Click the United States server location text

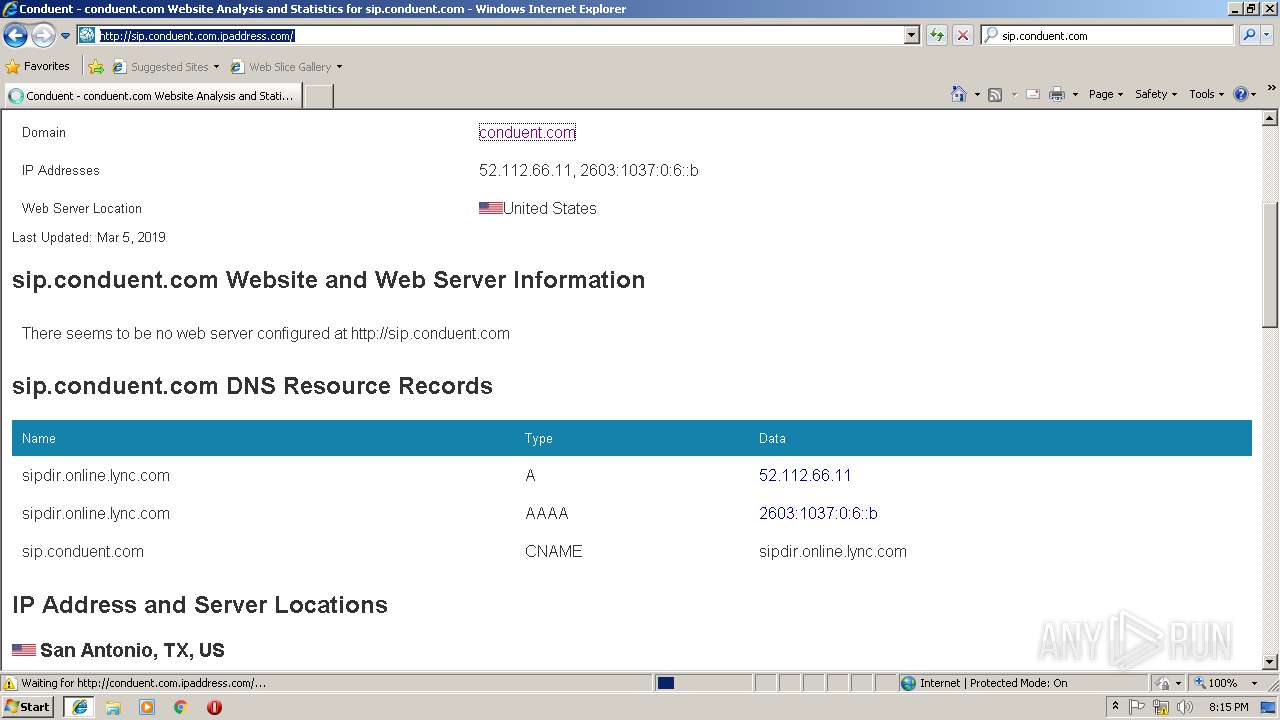[549, 208]
